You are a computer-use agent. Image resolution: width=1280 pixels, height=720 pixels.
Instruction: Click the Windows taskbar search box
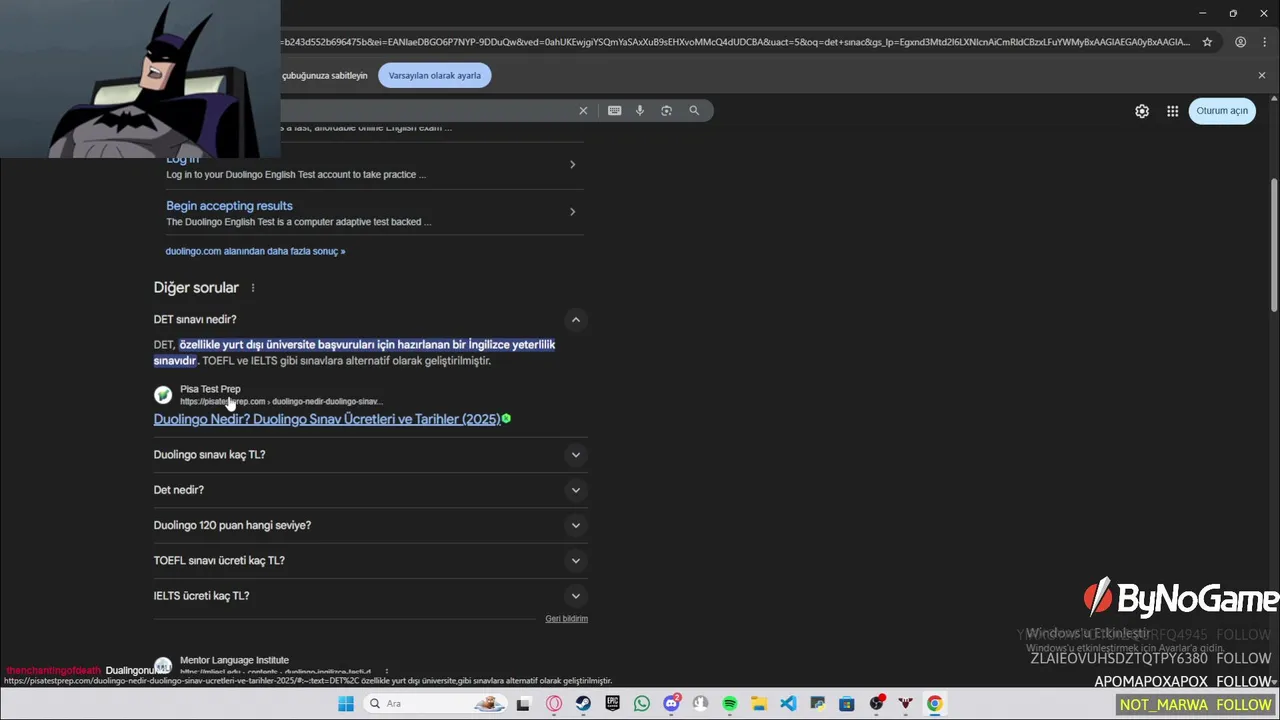[434, 704]
